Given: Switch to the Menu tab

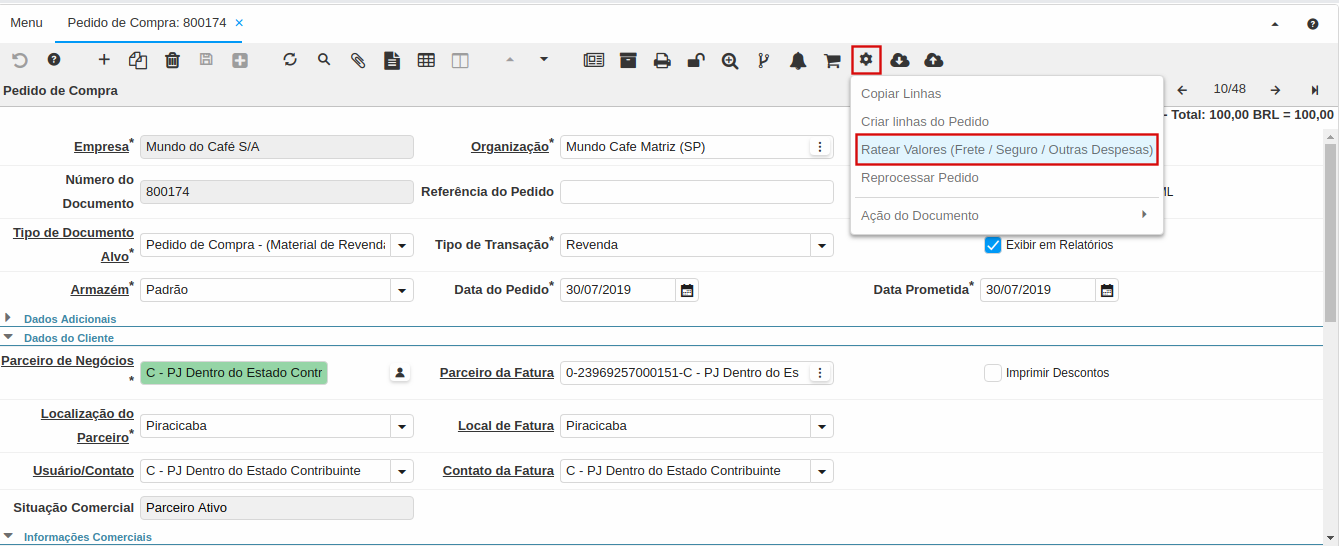Looking at the screenshot, I should tap(26, 22).
